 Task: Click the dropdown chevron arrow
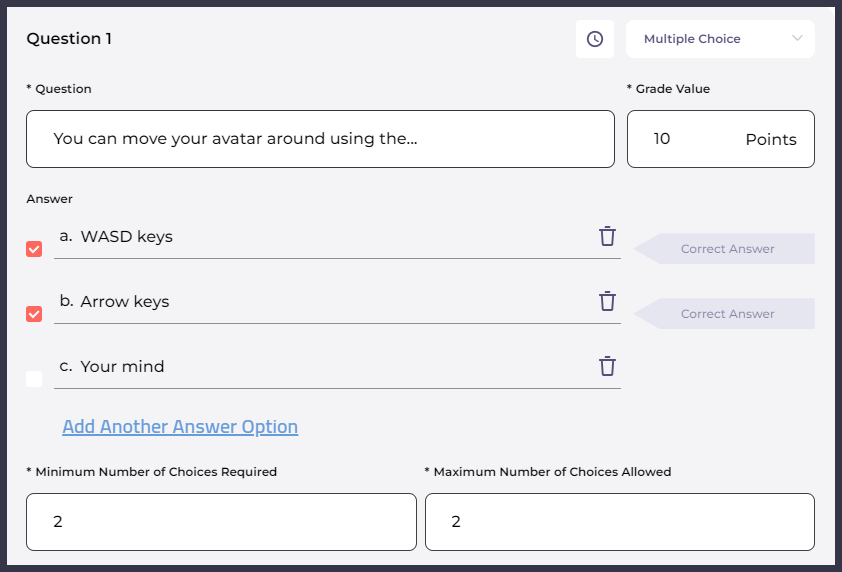click(797, 39)
